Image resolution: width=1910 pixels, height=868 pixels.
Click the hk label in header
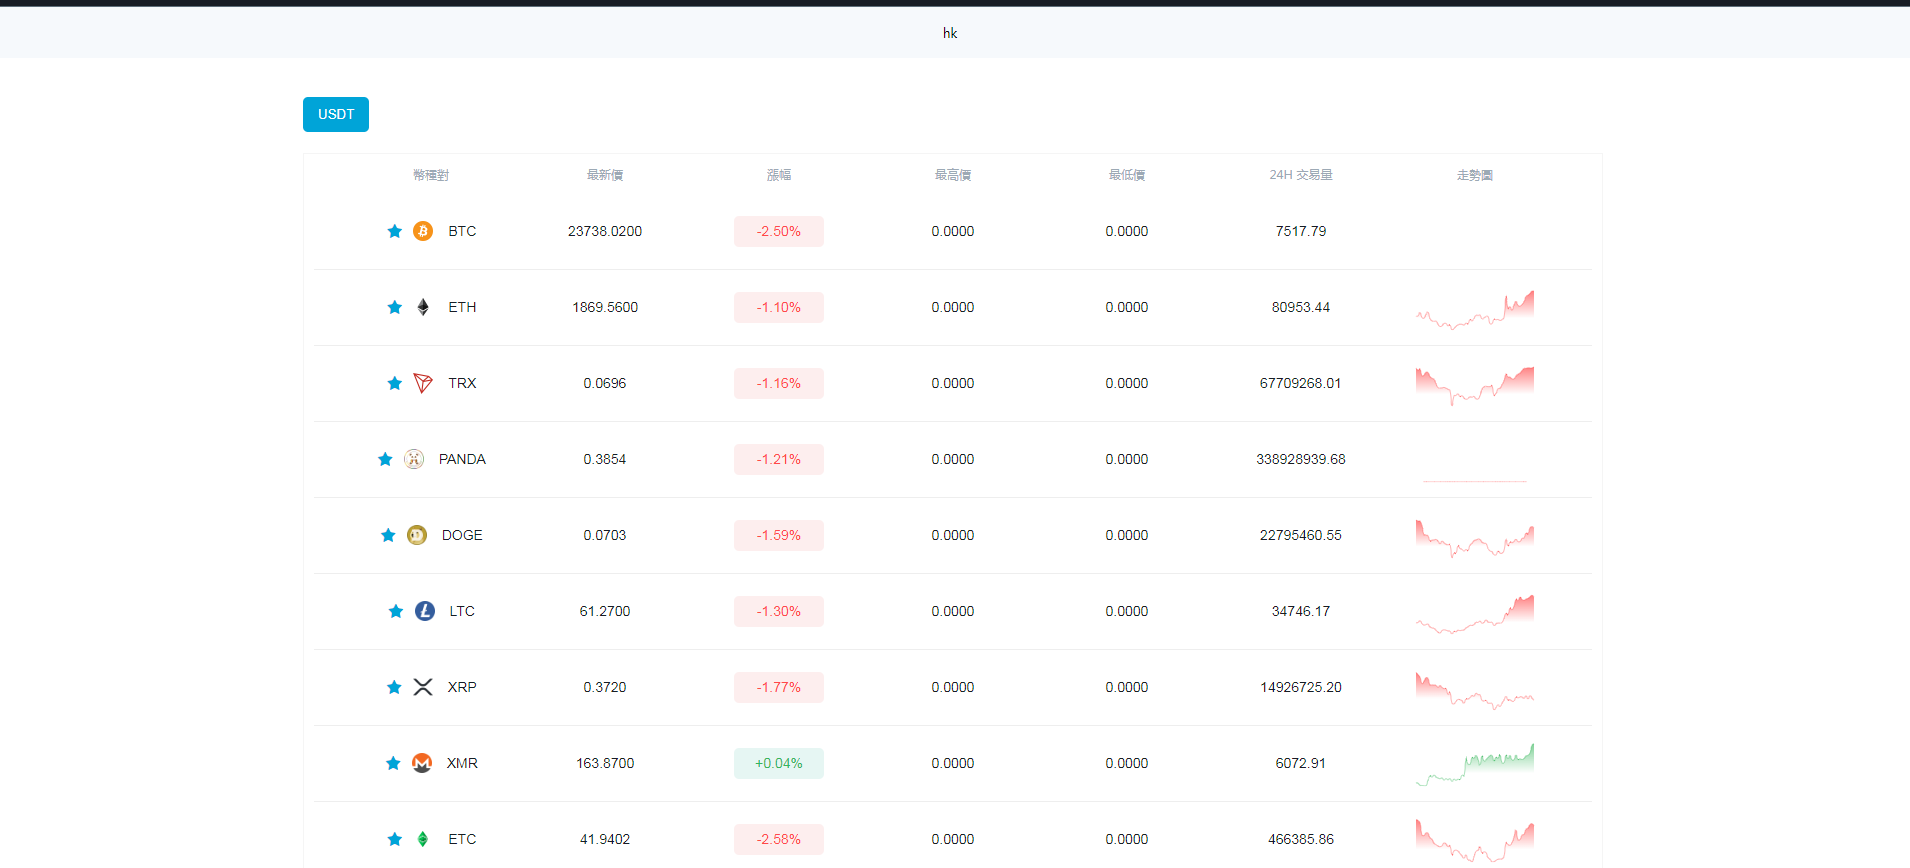[950, 33]
